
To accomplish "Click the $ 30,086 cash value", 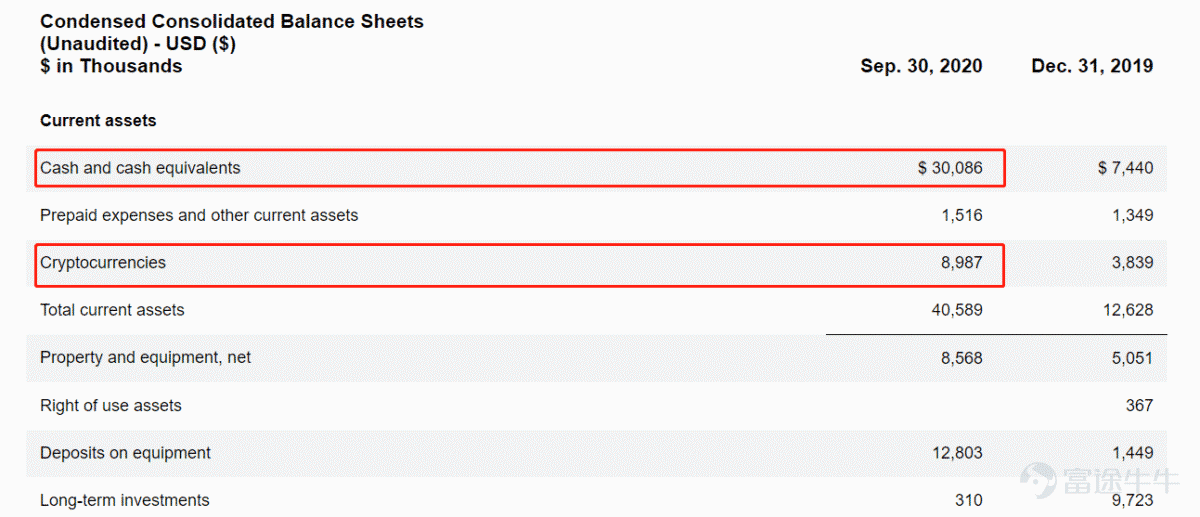I will tap(950, 168).
